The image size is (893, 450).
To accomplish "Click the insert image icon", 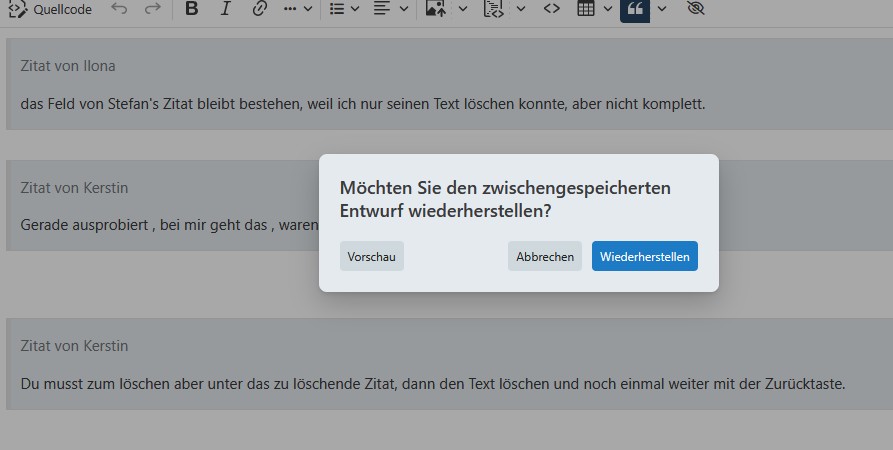I will (x=435, y=9).
